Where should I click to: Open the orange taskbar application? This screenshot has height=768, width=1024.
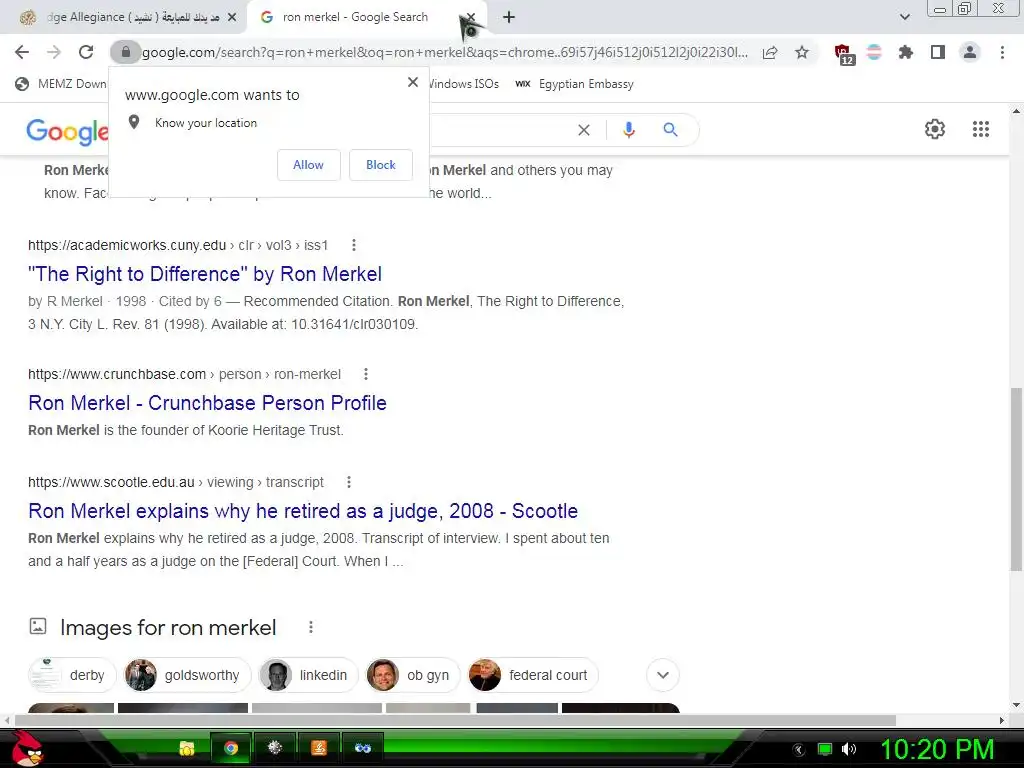(x=319, y=748)
